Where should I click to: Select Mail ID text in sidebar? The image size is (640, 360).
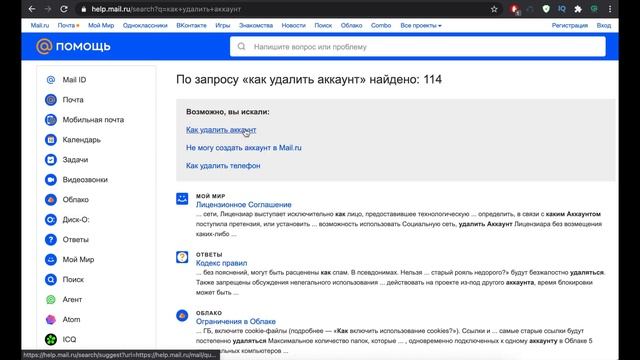pyautogui.click(x=74, y=80)
